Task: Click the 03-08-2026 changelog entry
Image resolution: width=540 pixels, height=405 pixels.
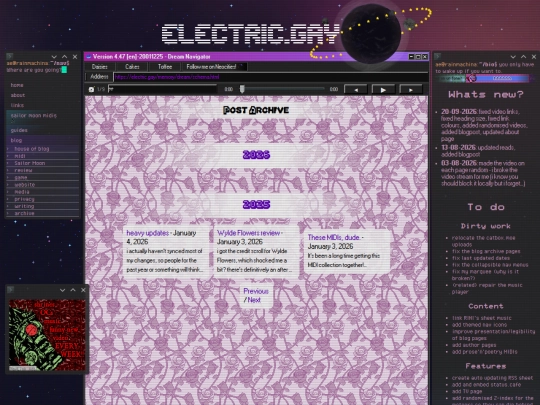Action: pyautogui.click(x=483, y=173)
